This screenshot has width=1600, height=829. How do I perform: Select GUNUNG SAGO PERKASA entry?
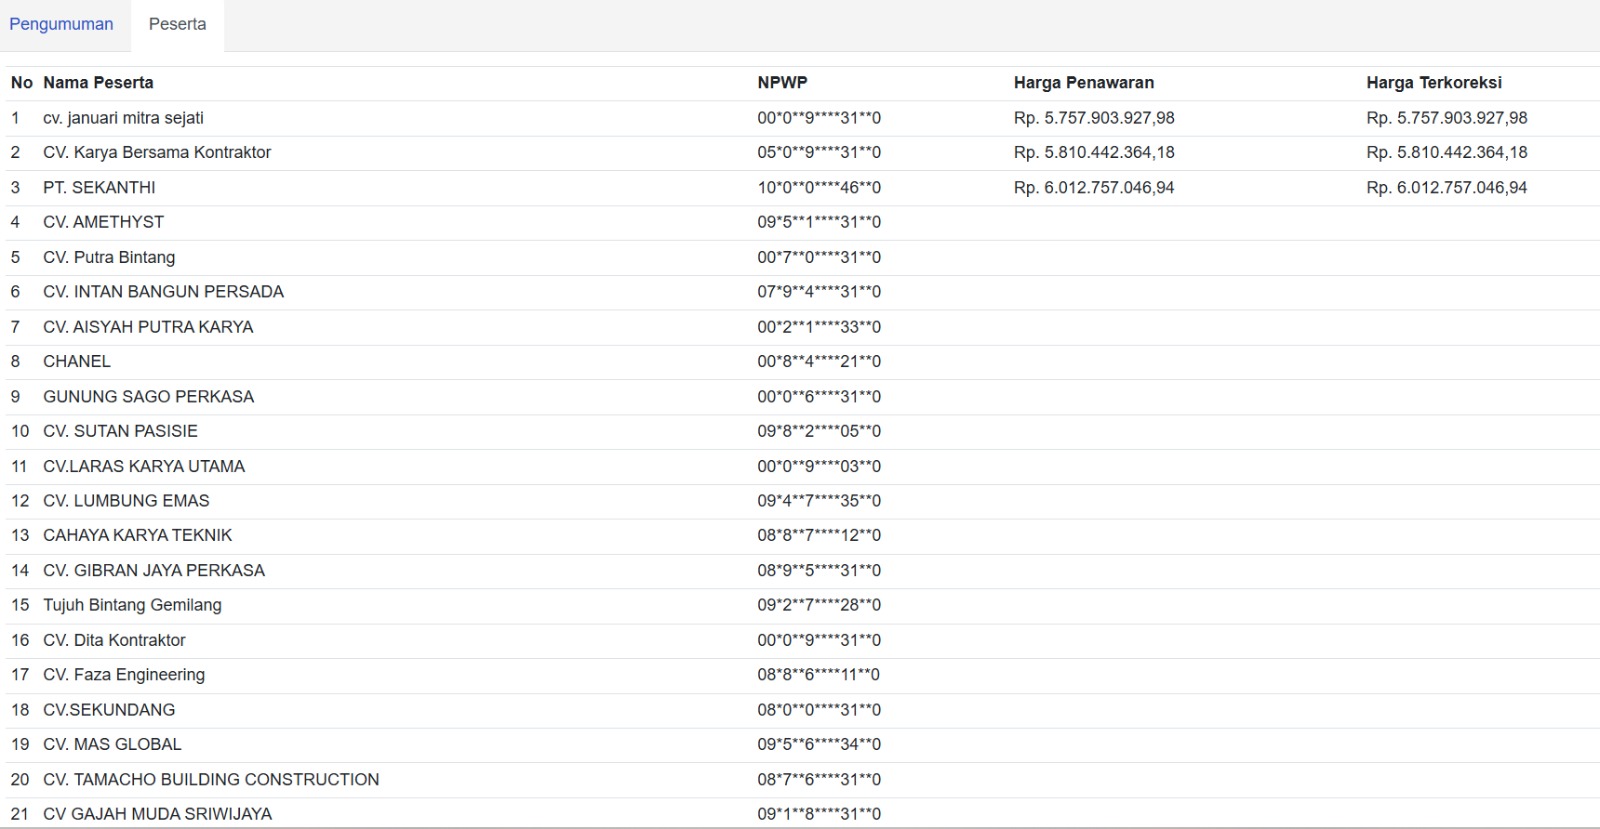[148, 397]
